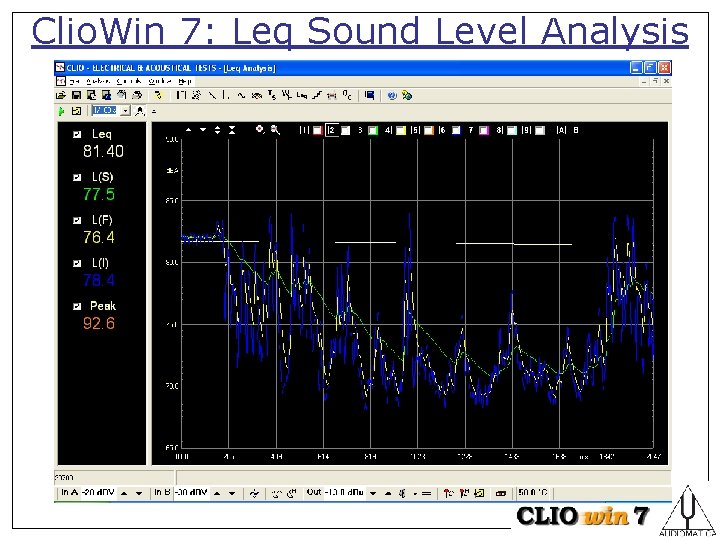This screenshot has height=540, width=720.
Task: Select the Leq analysis toolbar icon
Action: pyautogui.click(x=302, y=96)
